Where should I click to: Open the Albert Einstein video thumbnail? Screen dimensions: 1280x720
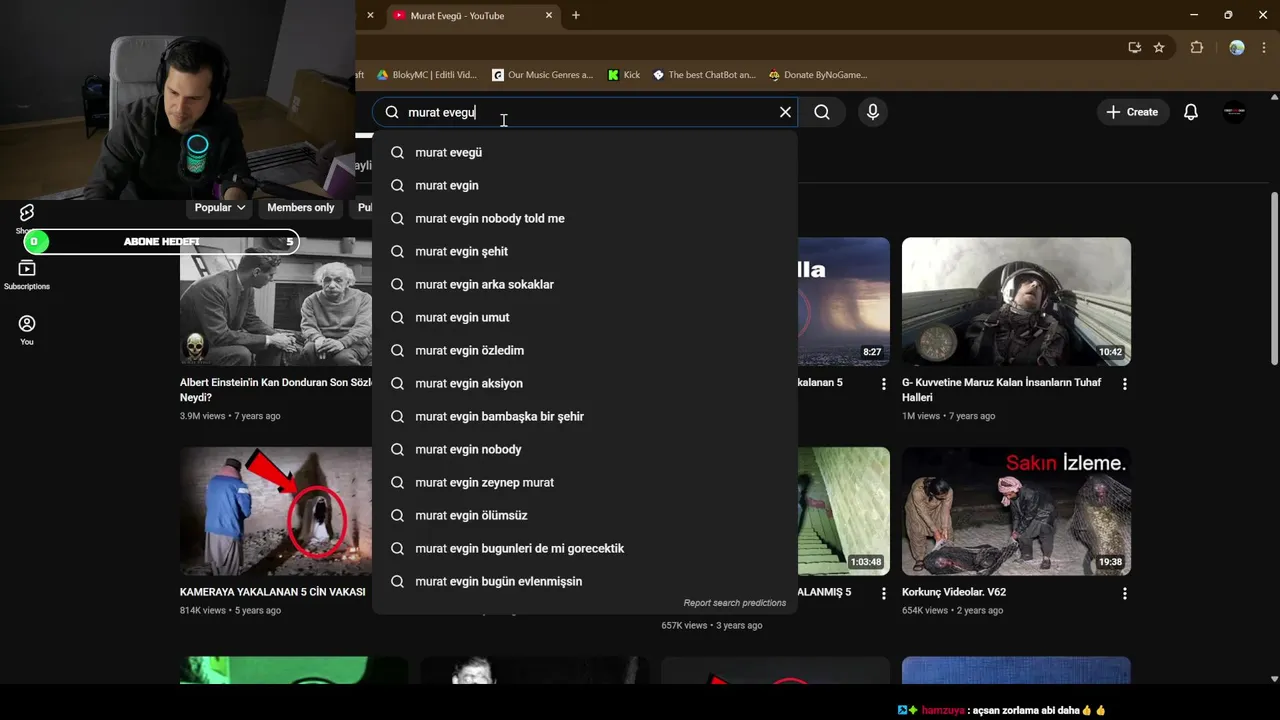click(276, 301)
